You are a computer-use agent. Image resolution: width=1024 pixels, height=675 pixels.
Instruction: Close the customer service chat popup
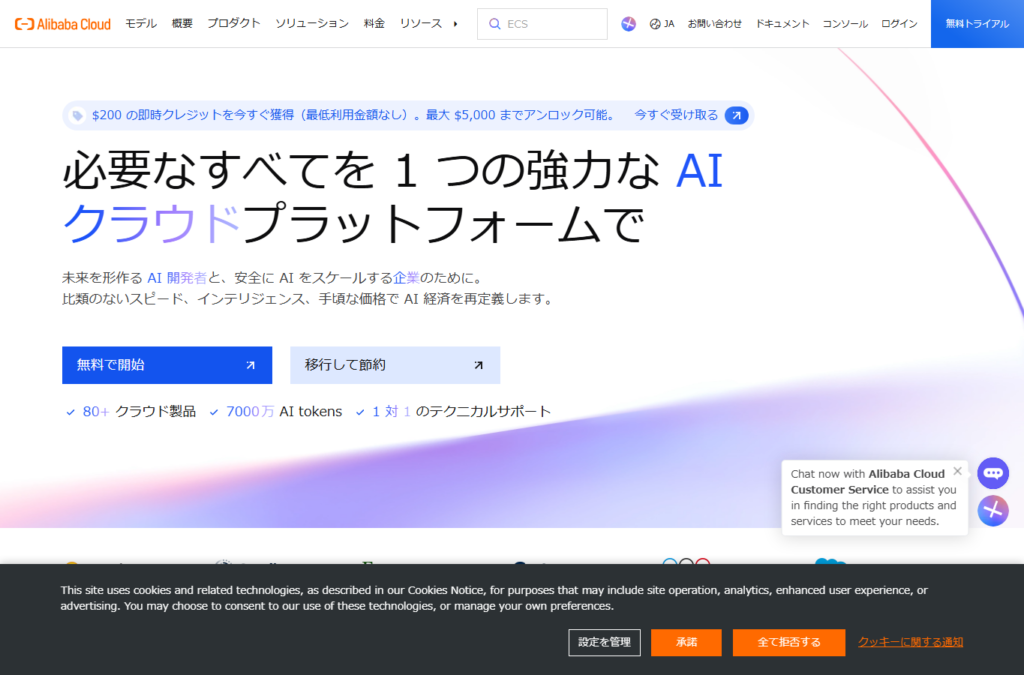click(x=957, y=471)
